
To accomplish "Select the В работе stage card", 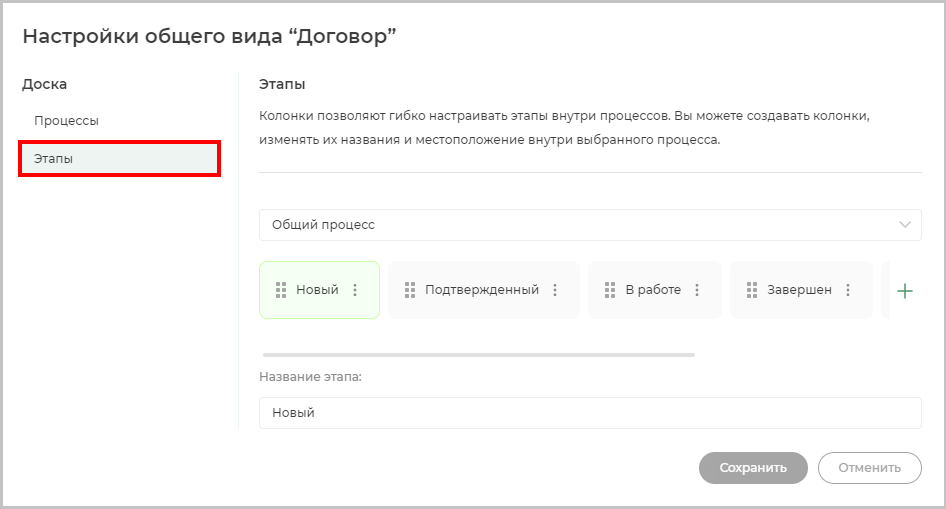I will point(655,290).
